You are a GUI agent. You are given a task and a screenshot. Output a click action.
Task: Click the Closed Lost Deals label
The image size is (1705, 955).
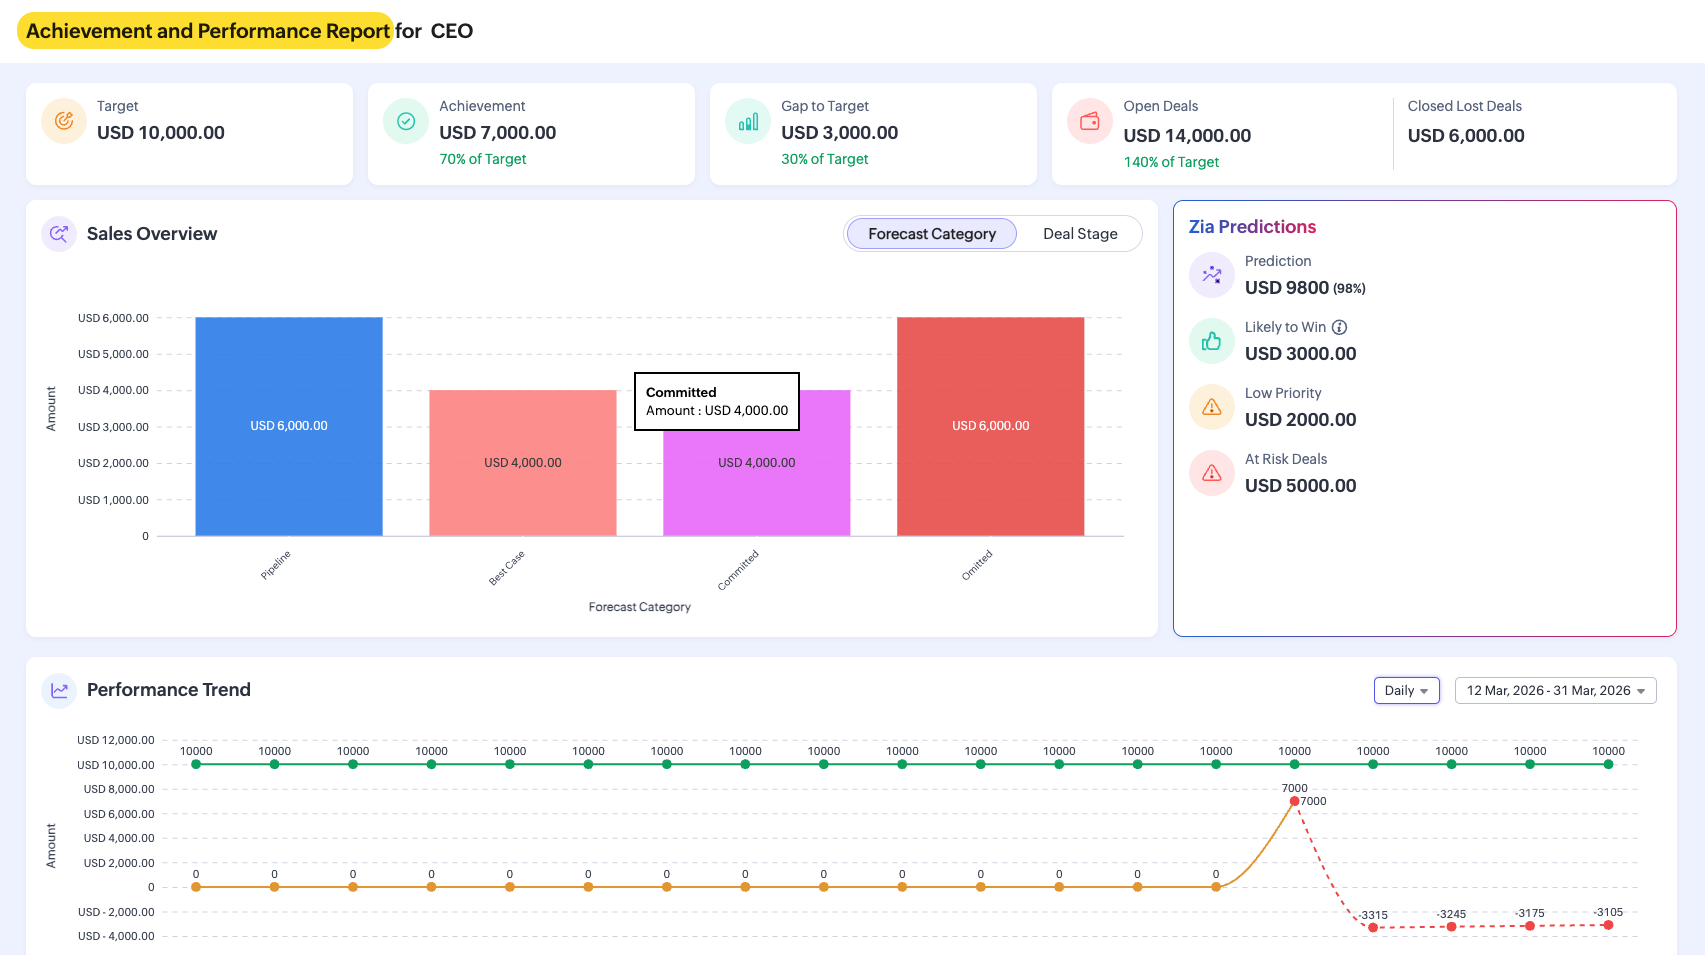pos(1465,106)
